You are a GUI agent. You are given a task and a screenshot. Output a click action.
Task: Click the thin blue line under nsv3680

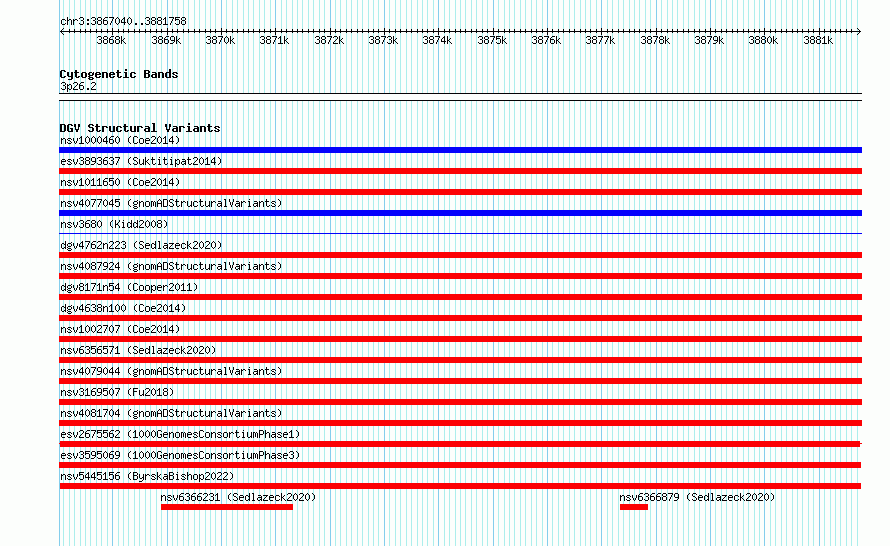pyautogui.click(x=460, y=233)
